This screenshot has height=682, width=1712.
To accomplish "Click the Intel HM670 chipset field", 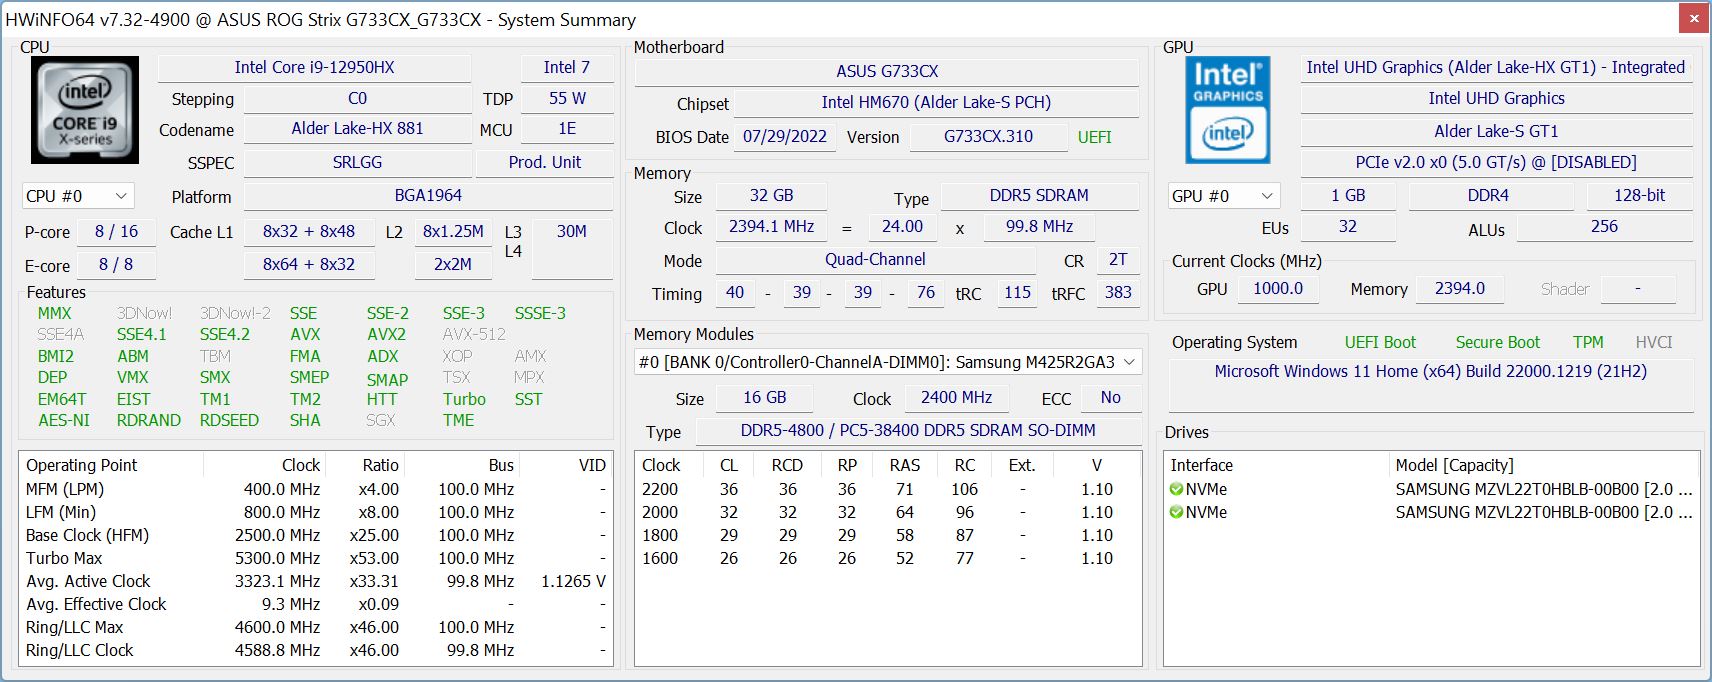I will (936, 102).
